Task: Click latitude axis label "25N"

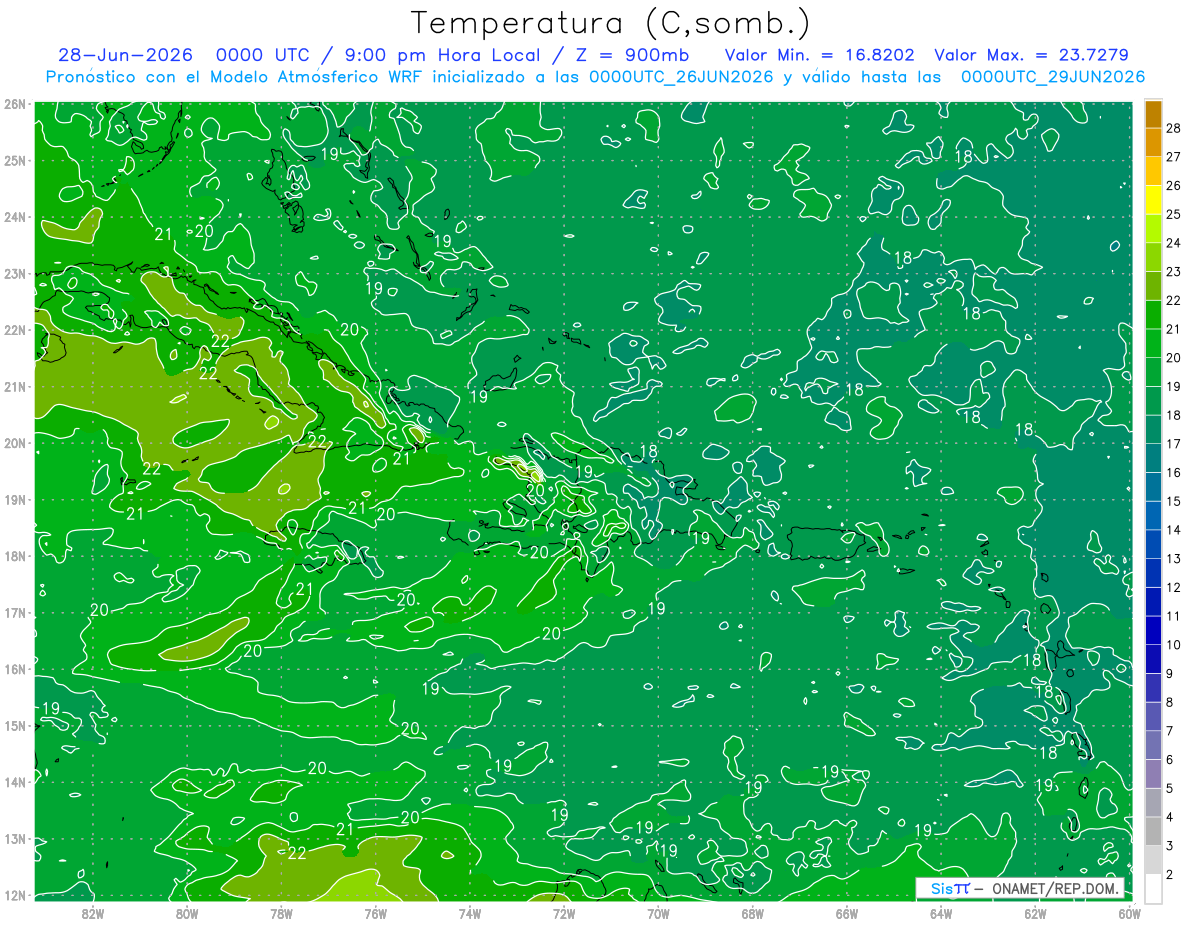Action: pos(15,160)
